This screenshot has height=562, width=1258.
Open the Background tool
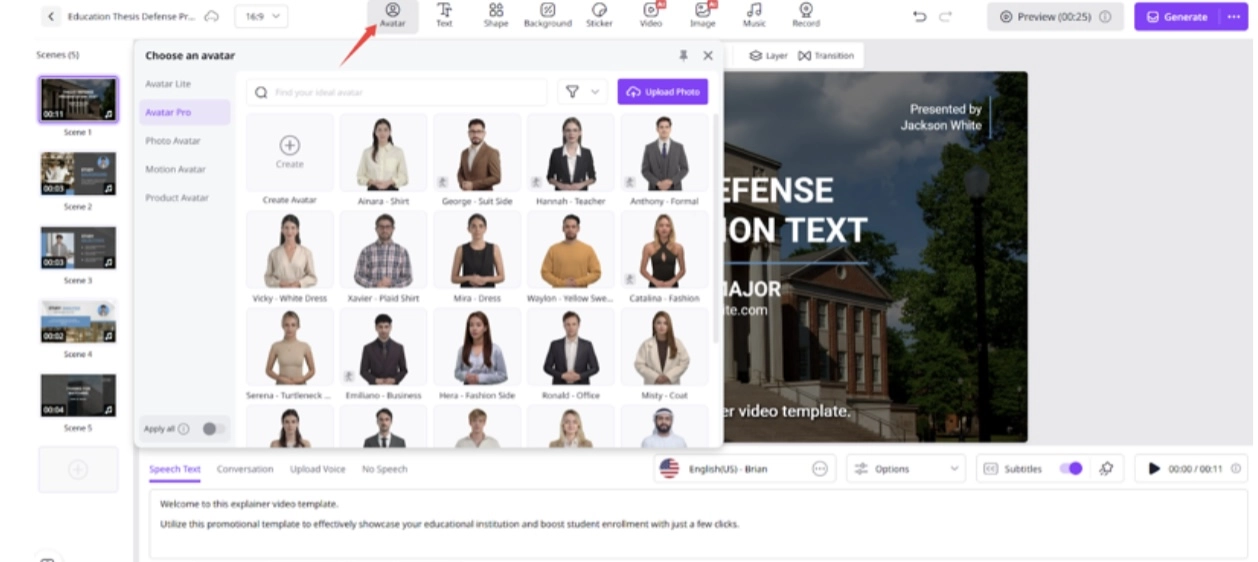[x=547, y=15]
